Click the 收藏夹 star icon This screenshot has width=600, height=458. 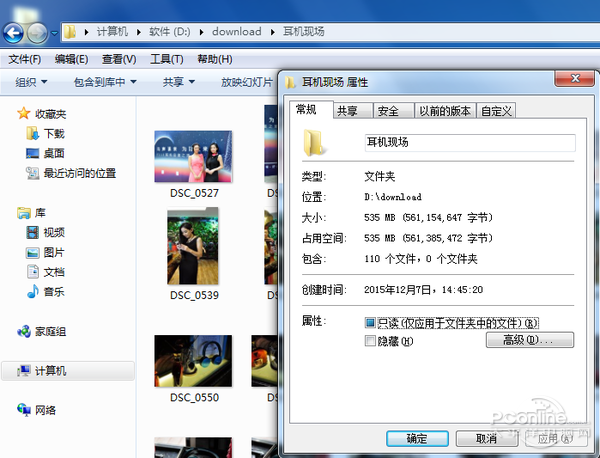point(23,113)
